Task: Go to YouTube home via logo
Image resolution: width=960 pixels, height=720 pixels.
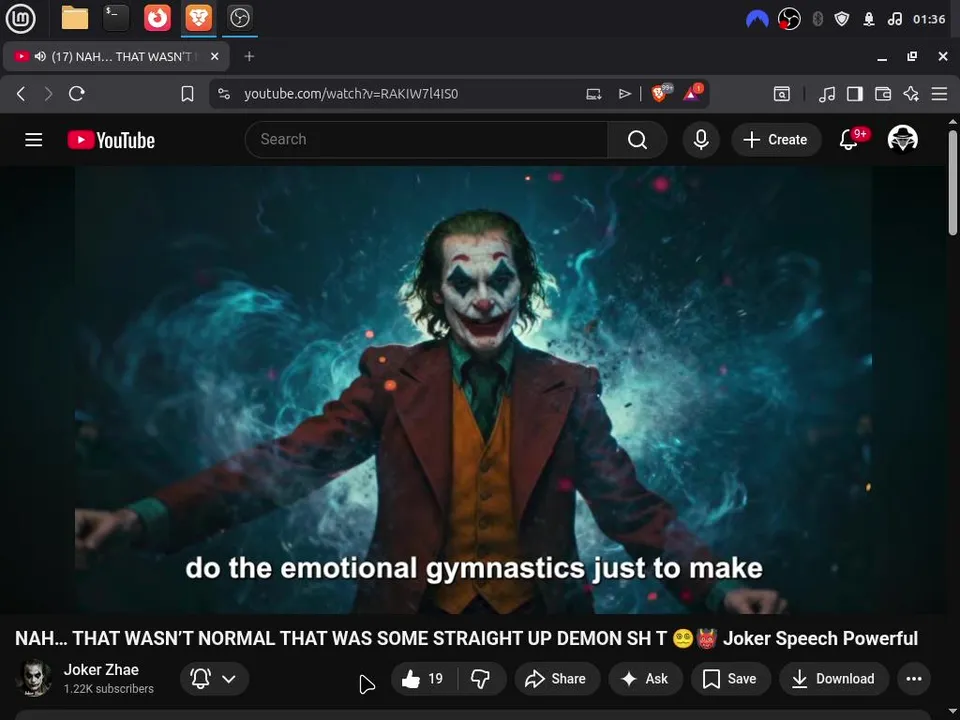Action: 111,140
